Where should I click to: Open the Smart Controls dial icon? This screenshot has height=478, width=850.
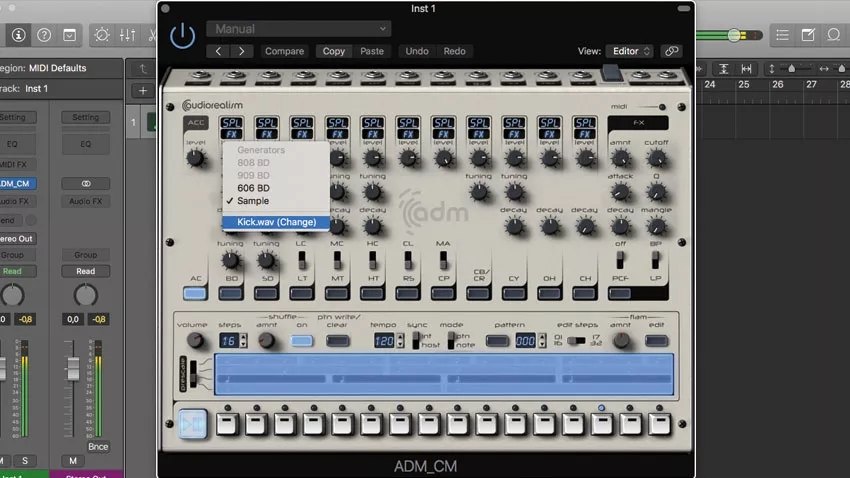pos(101,35)
